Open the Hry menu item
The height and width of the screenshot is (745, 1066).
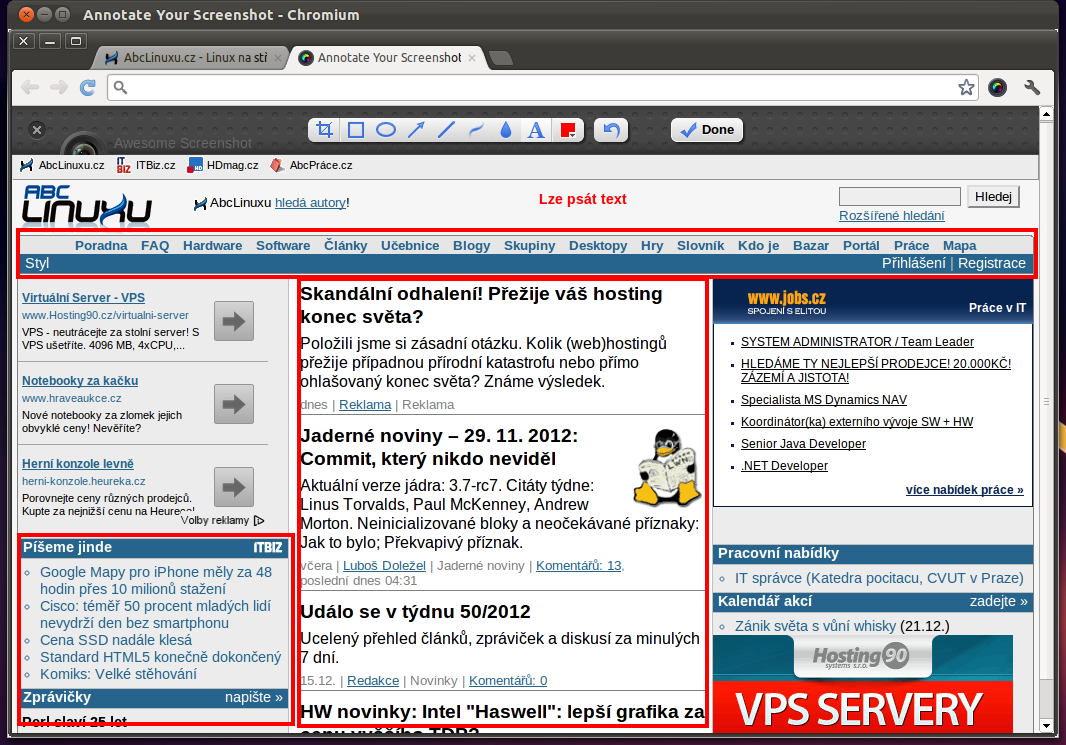click(652, 245)
